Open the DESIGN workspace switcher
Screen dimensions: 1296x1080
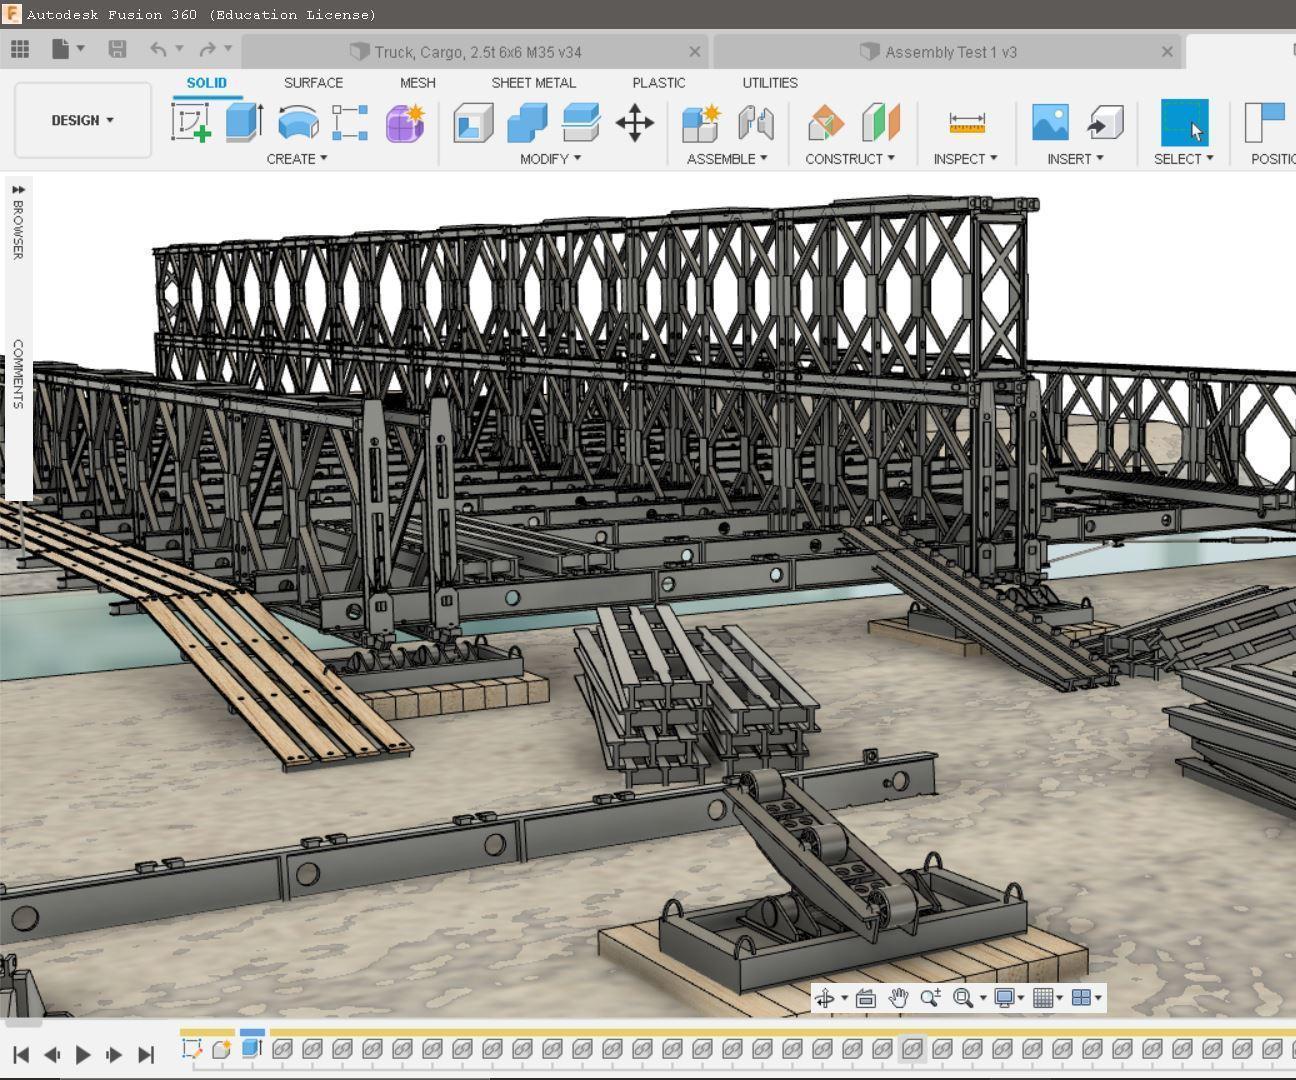click(82, 120)
